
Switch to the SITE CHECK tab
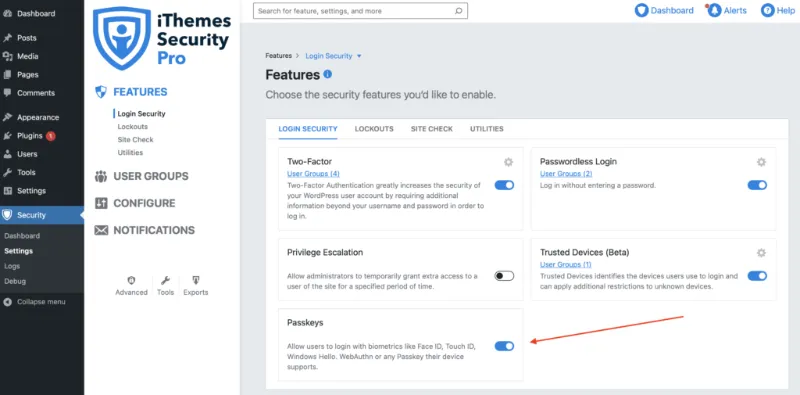(432, 129)
